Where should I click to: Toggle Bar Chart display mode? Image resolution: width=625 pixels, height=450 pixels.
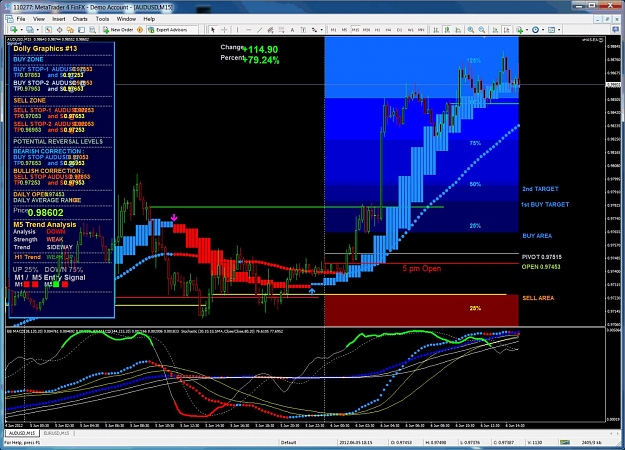click(436, 29)
